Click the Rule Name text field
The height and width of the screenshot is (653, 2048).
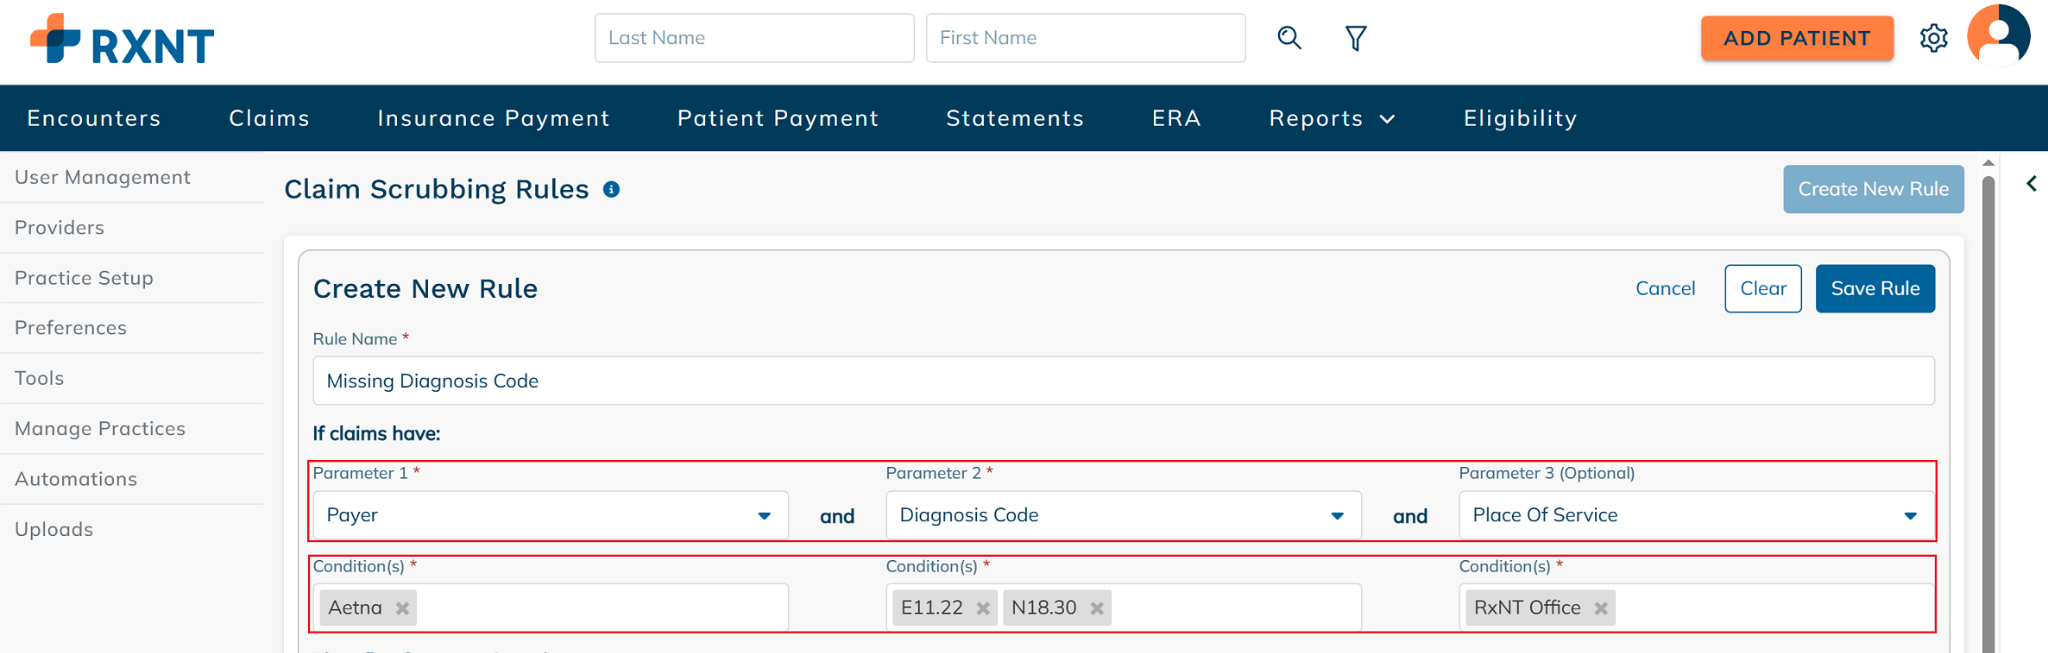click(x=1122, y=381)
